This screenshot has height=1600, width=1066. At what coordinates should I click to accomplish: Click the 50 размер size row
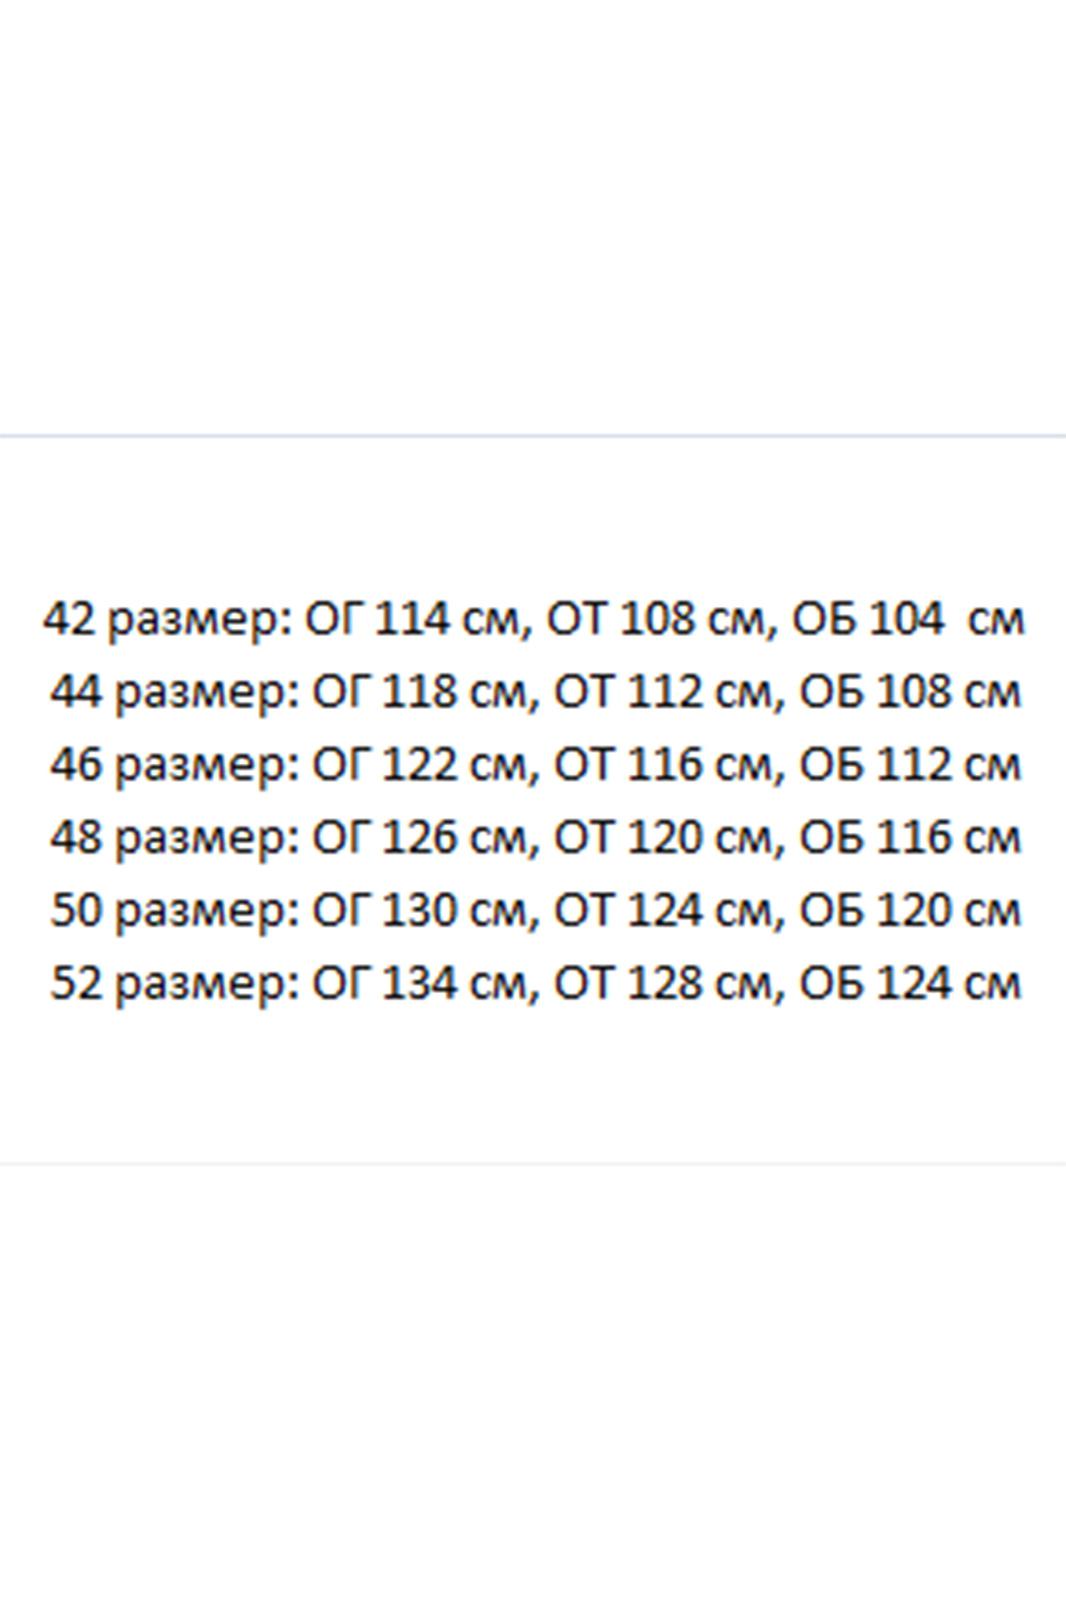(x=536, y=911)
